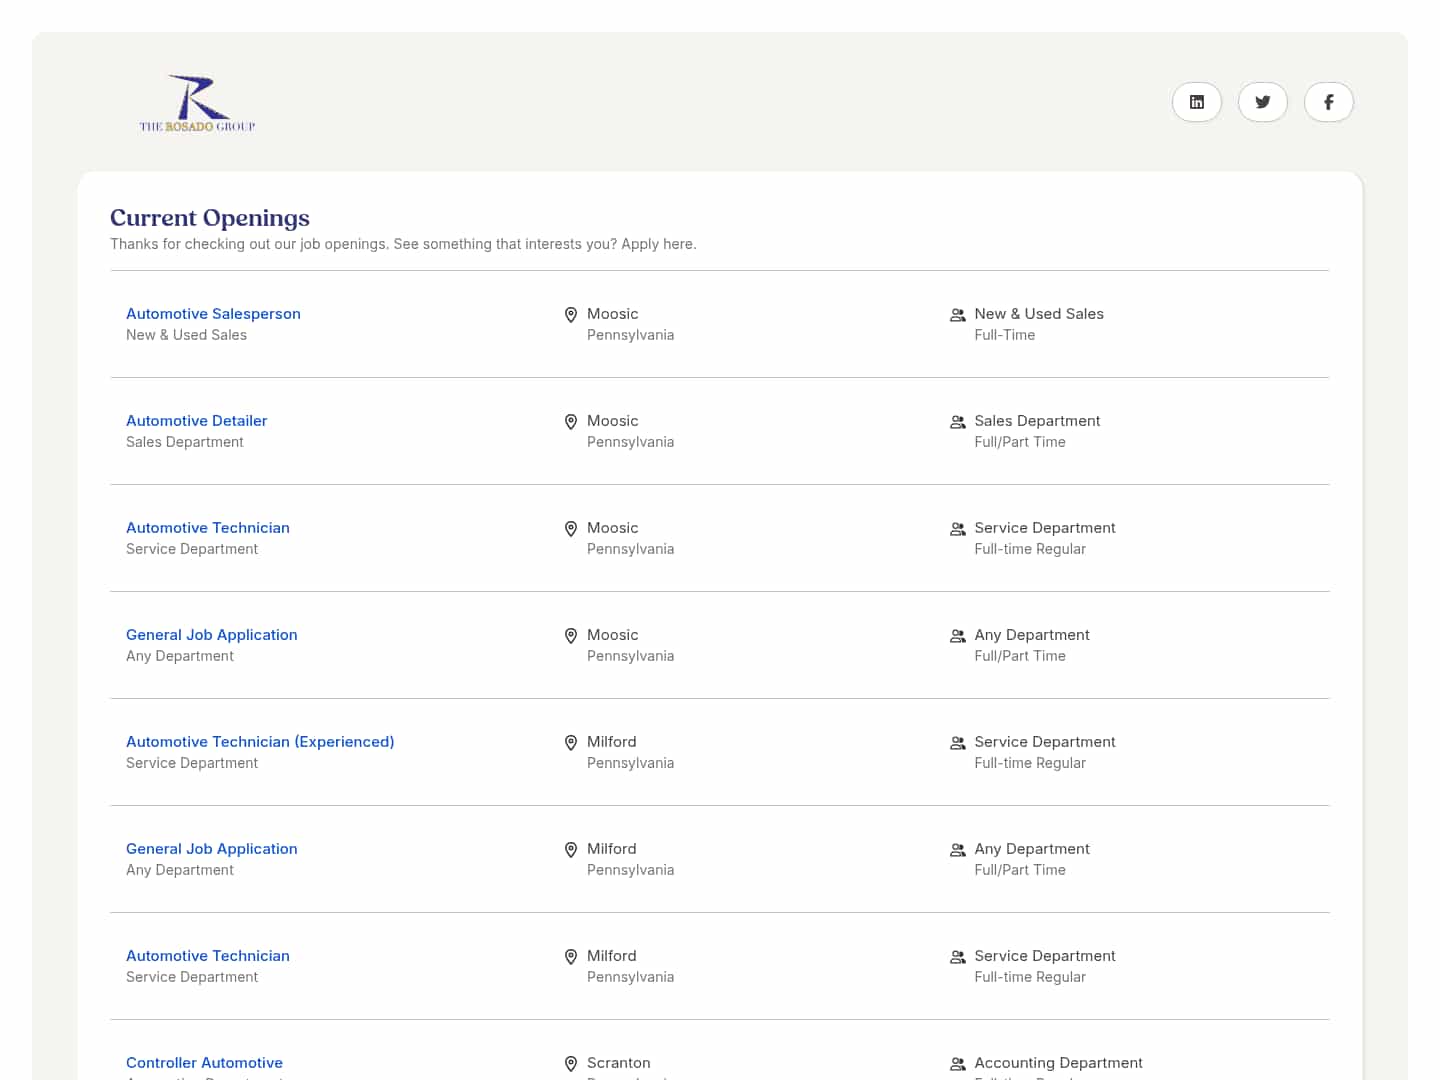Click location pin for Automotive Salesperson
1440x1080 pixels.
571,315
